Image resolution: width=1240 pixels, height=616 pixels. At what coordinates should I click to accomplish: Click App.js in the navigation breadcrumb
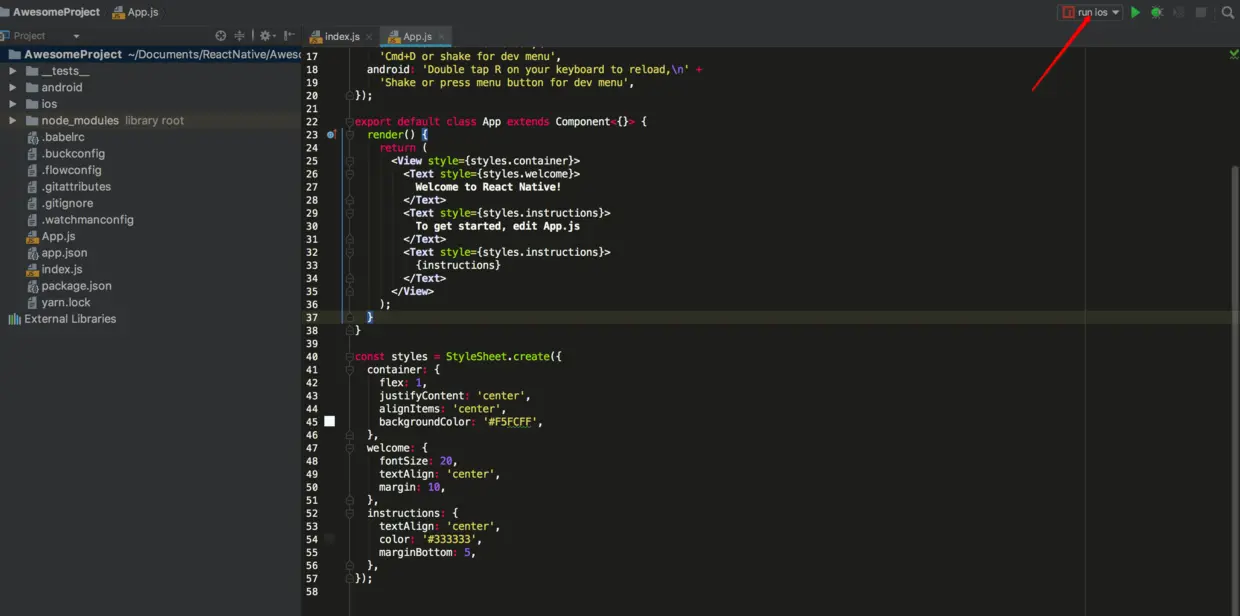(x=143, y=12)
